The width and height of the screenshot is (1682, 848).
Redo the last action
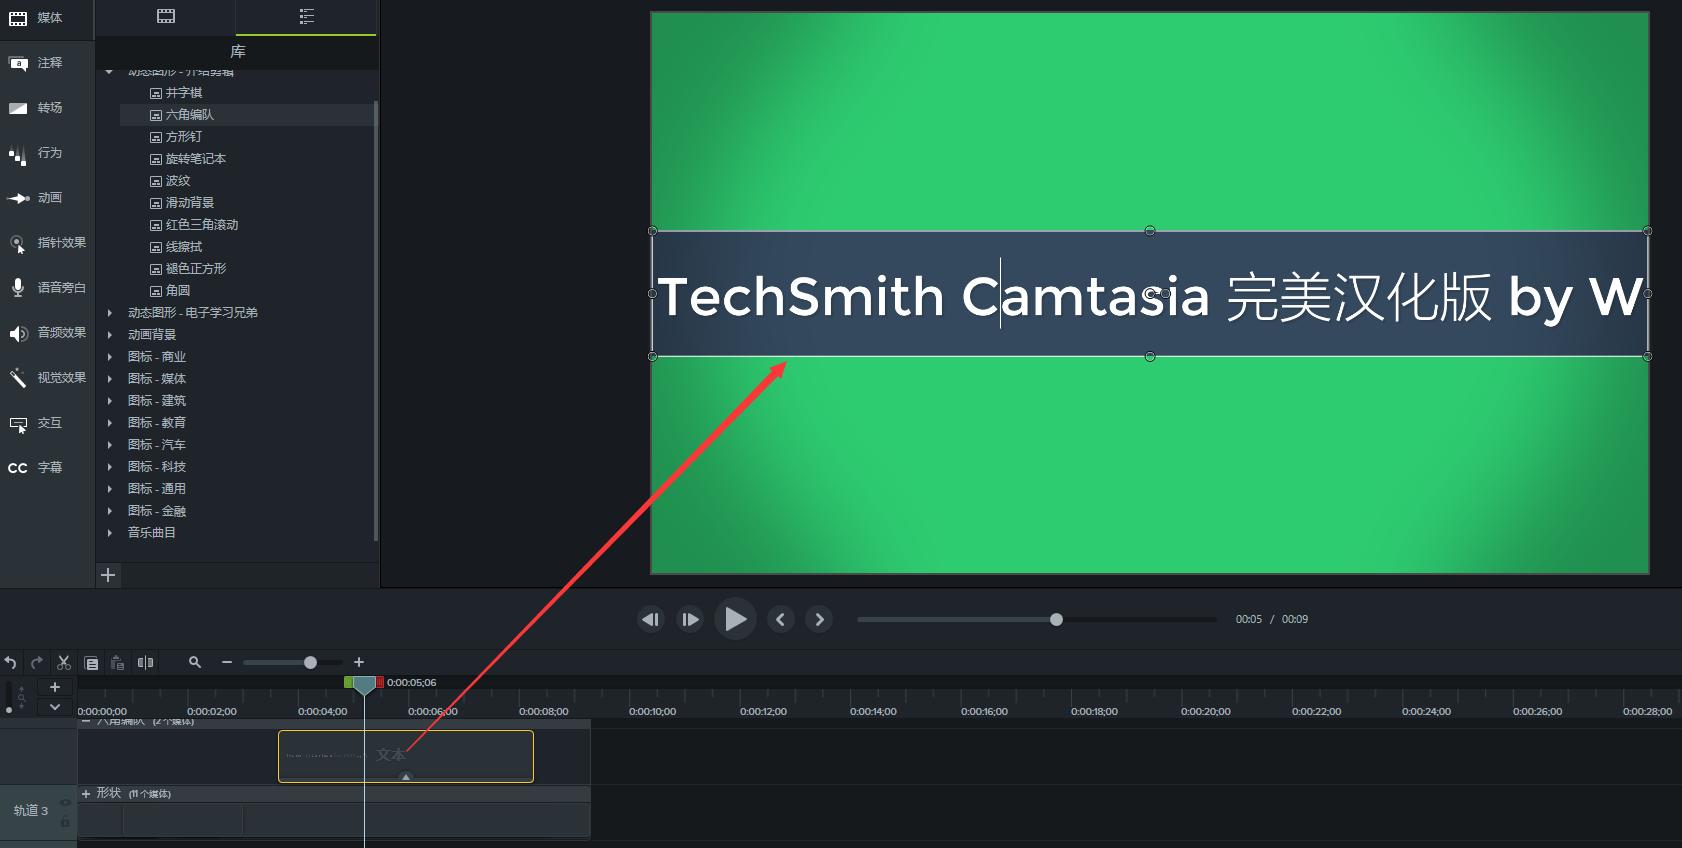(37, 662)
